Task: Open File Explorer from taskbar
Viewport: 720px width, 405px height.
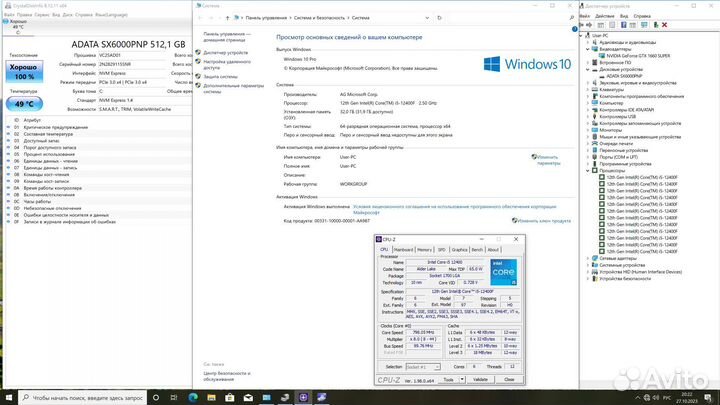Action: [211, 397]
